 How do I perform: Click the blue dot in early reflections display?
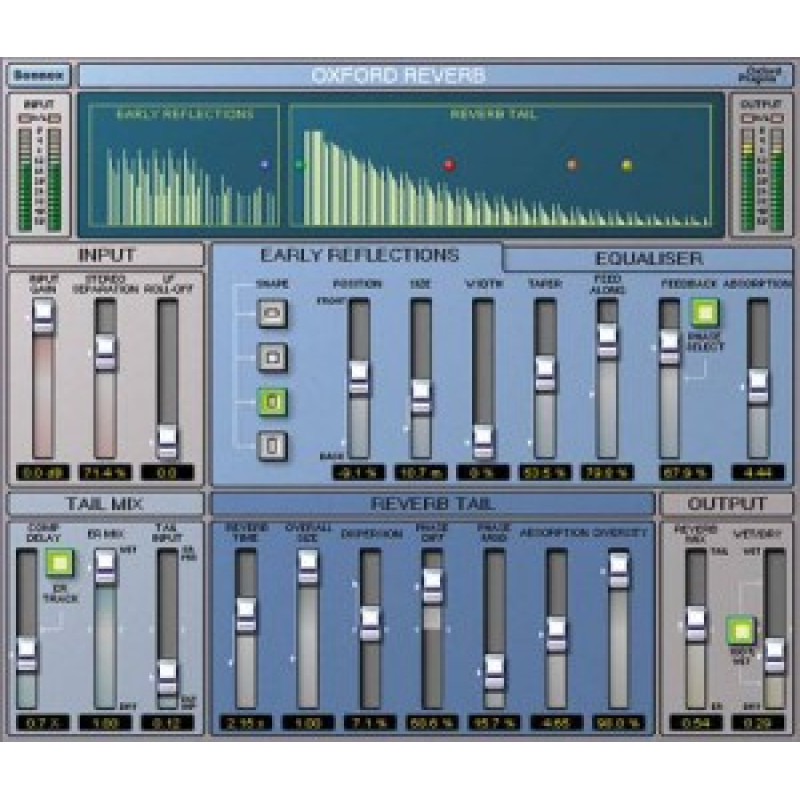(264, 165)
